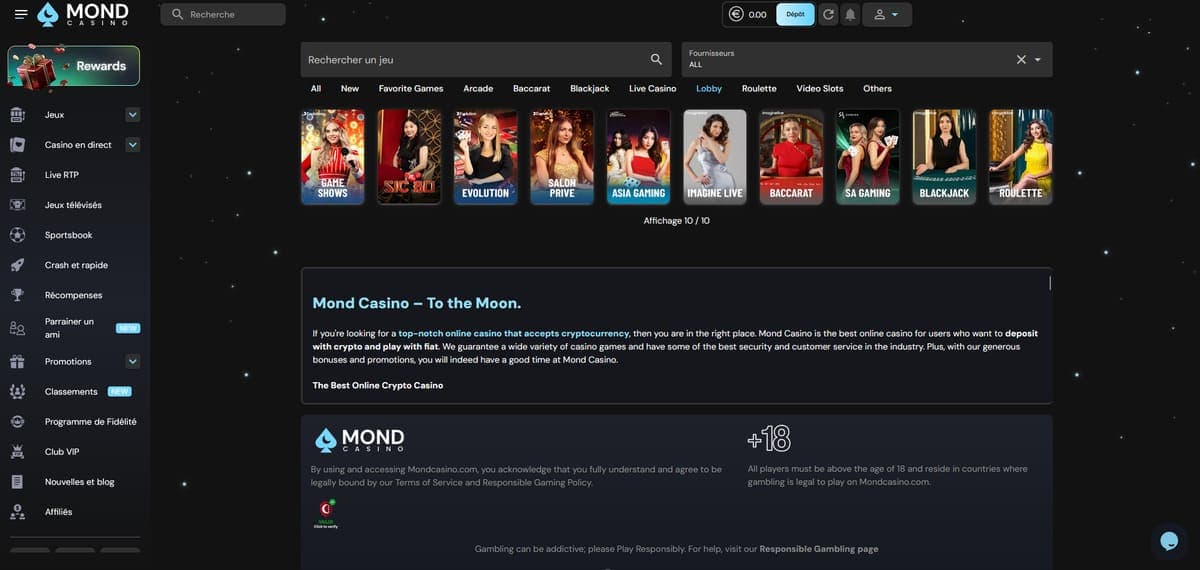Open the Evolution lobby thumbnail

tap(486, 157)
